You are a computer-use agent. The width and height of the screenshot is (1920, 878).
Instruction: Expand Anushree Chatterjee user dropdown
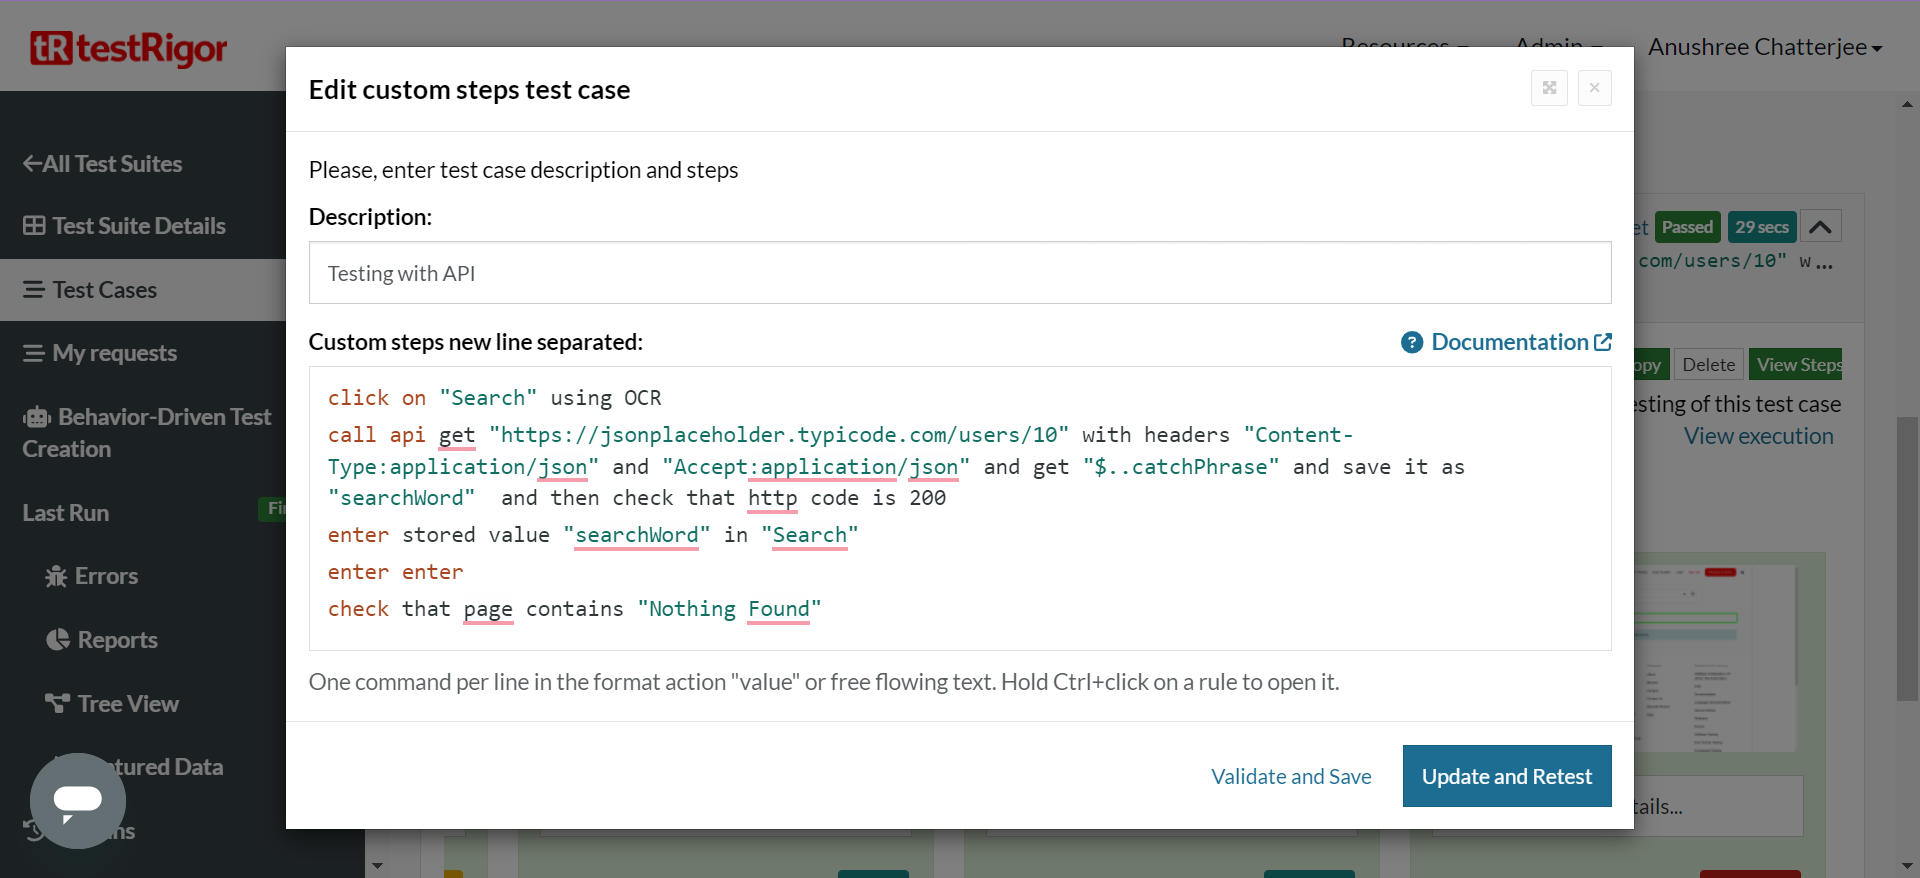tap(1764, 47)
